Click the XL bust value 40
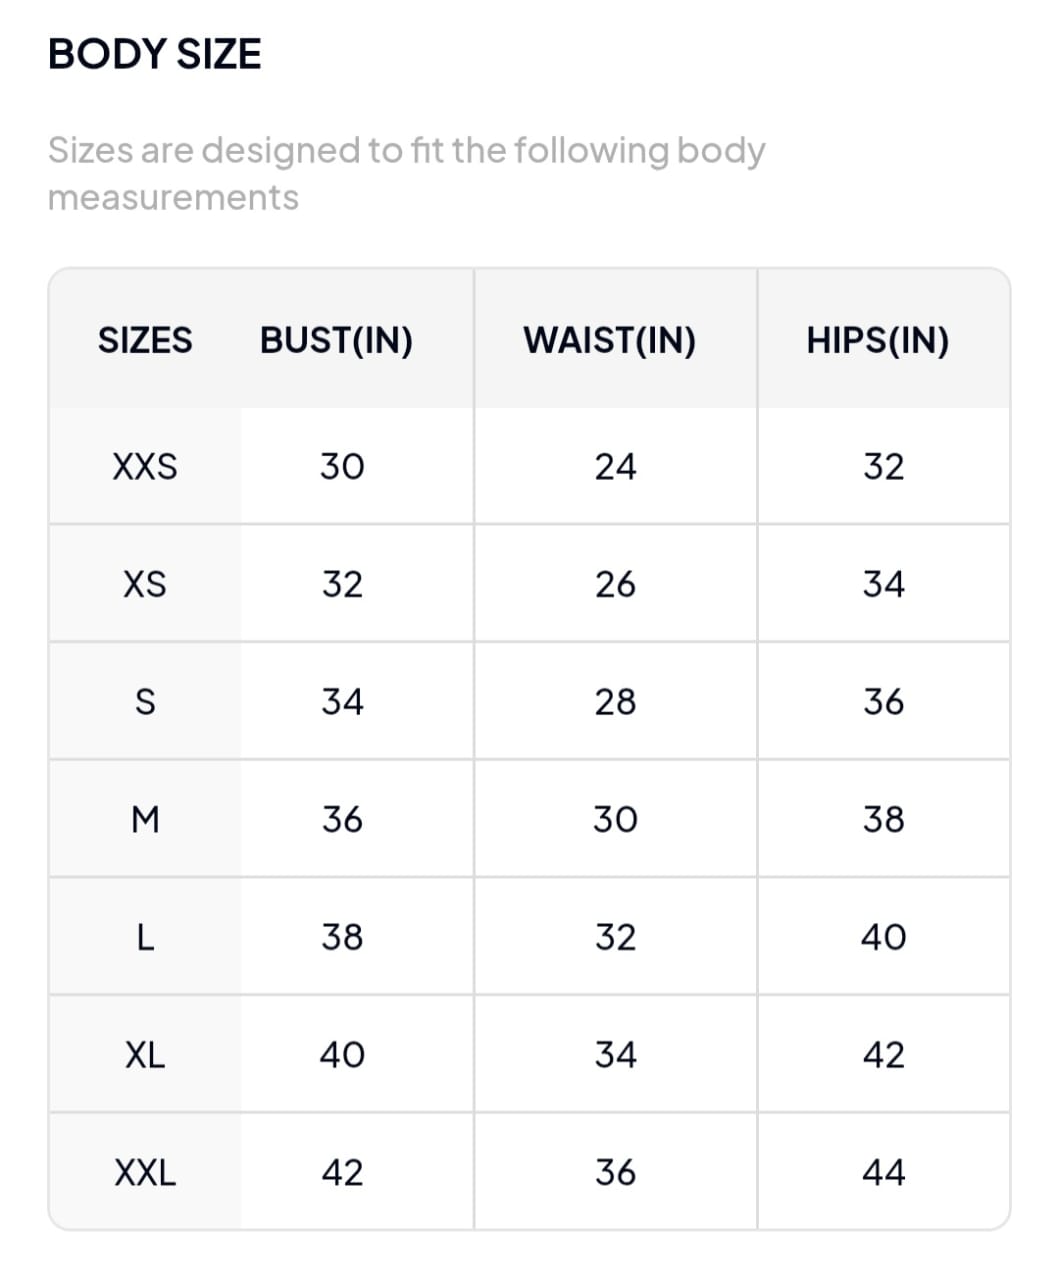 pos(342,1055)
